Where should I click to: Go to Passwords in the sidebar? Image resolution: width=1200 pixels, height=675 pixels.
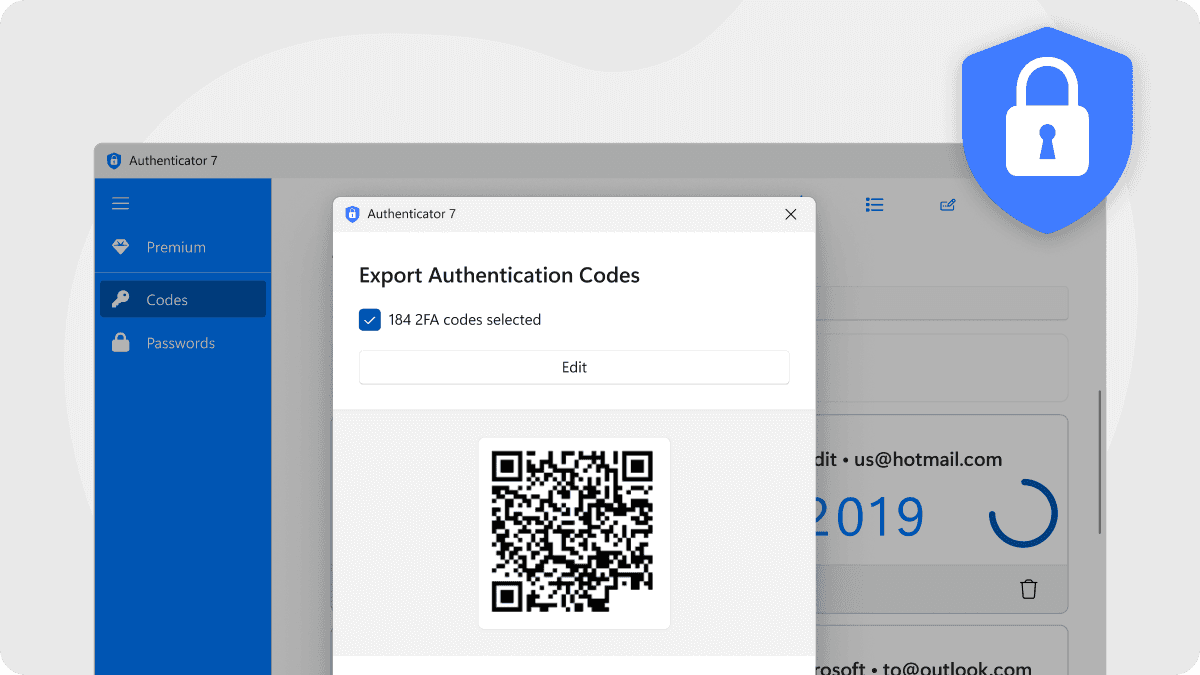[183, 343]
